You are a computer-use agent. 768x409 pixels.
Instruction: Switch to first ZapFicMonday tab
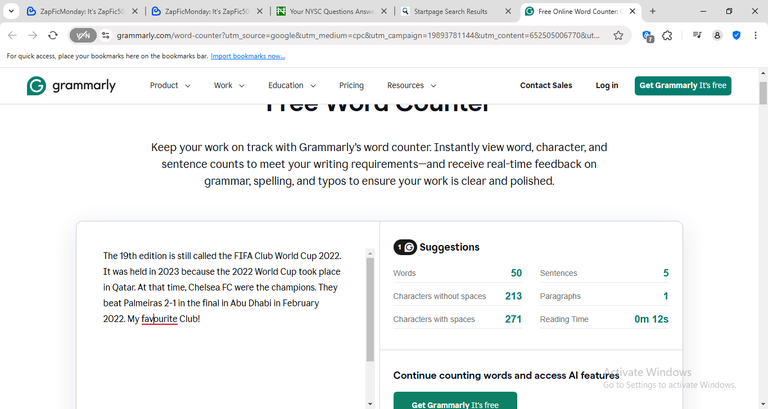pos(82,11)
